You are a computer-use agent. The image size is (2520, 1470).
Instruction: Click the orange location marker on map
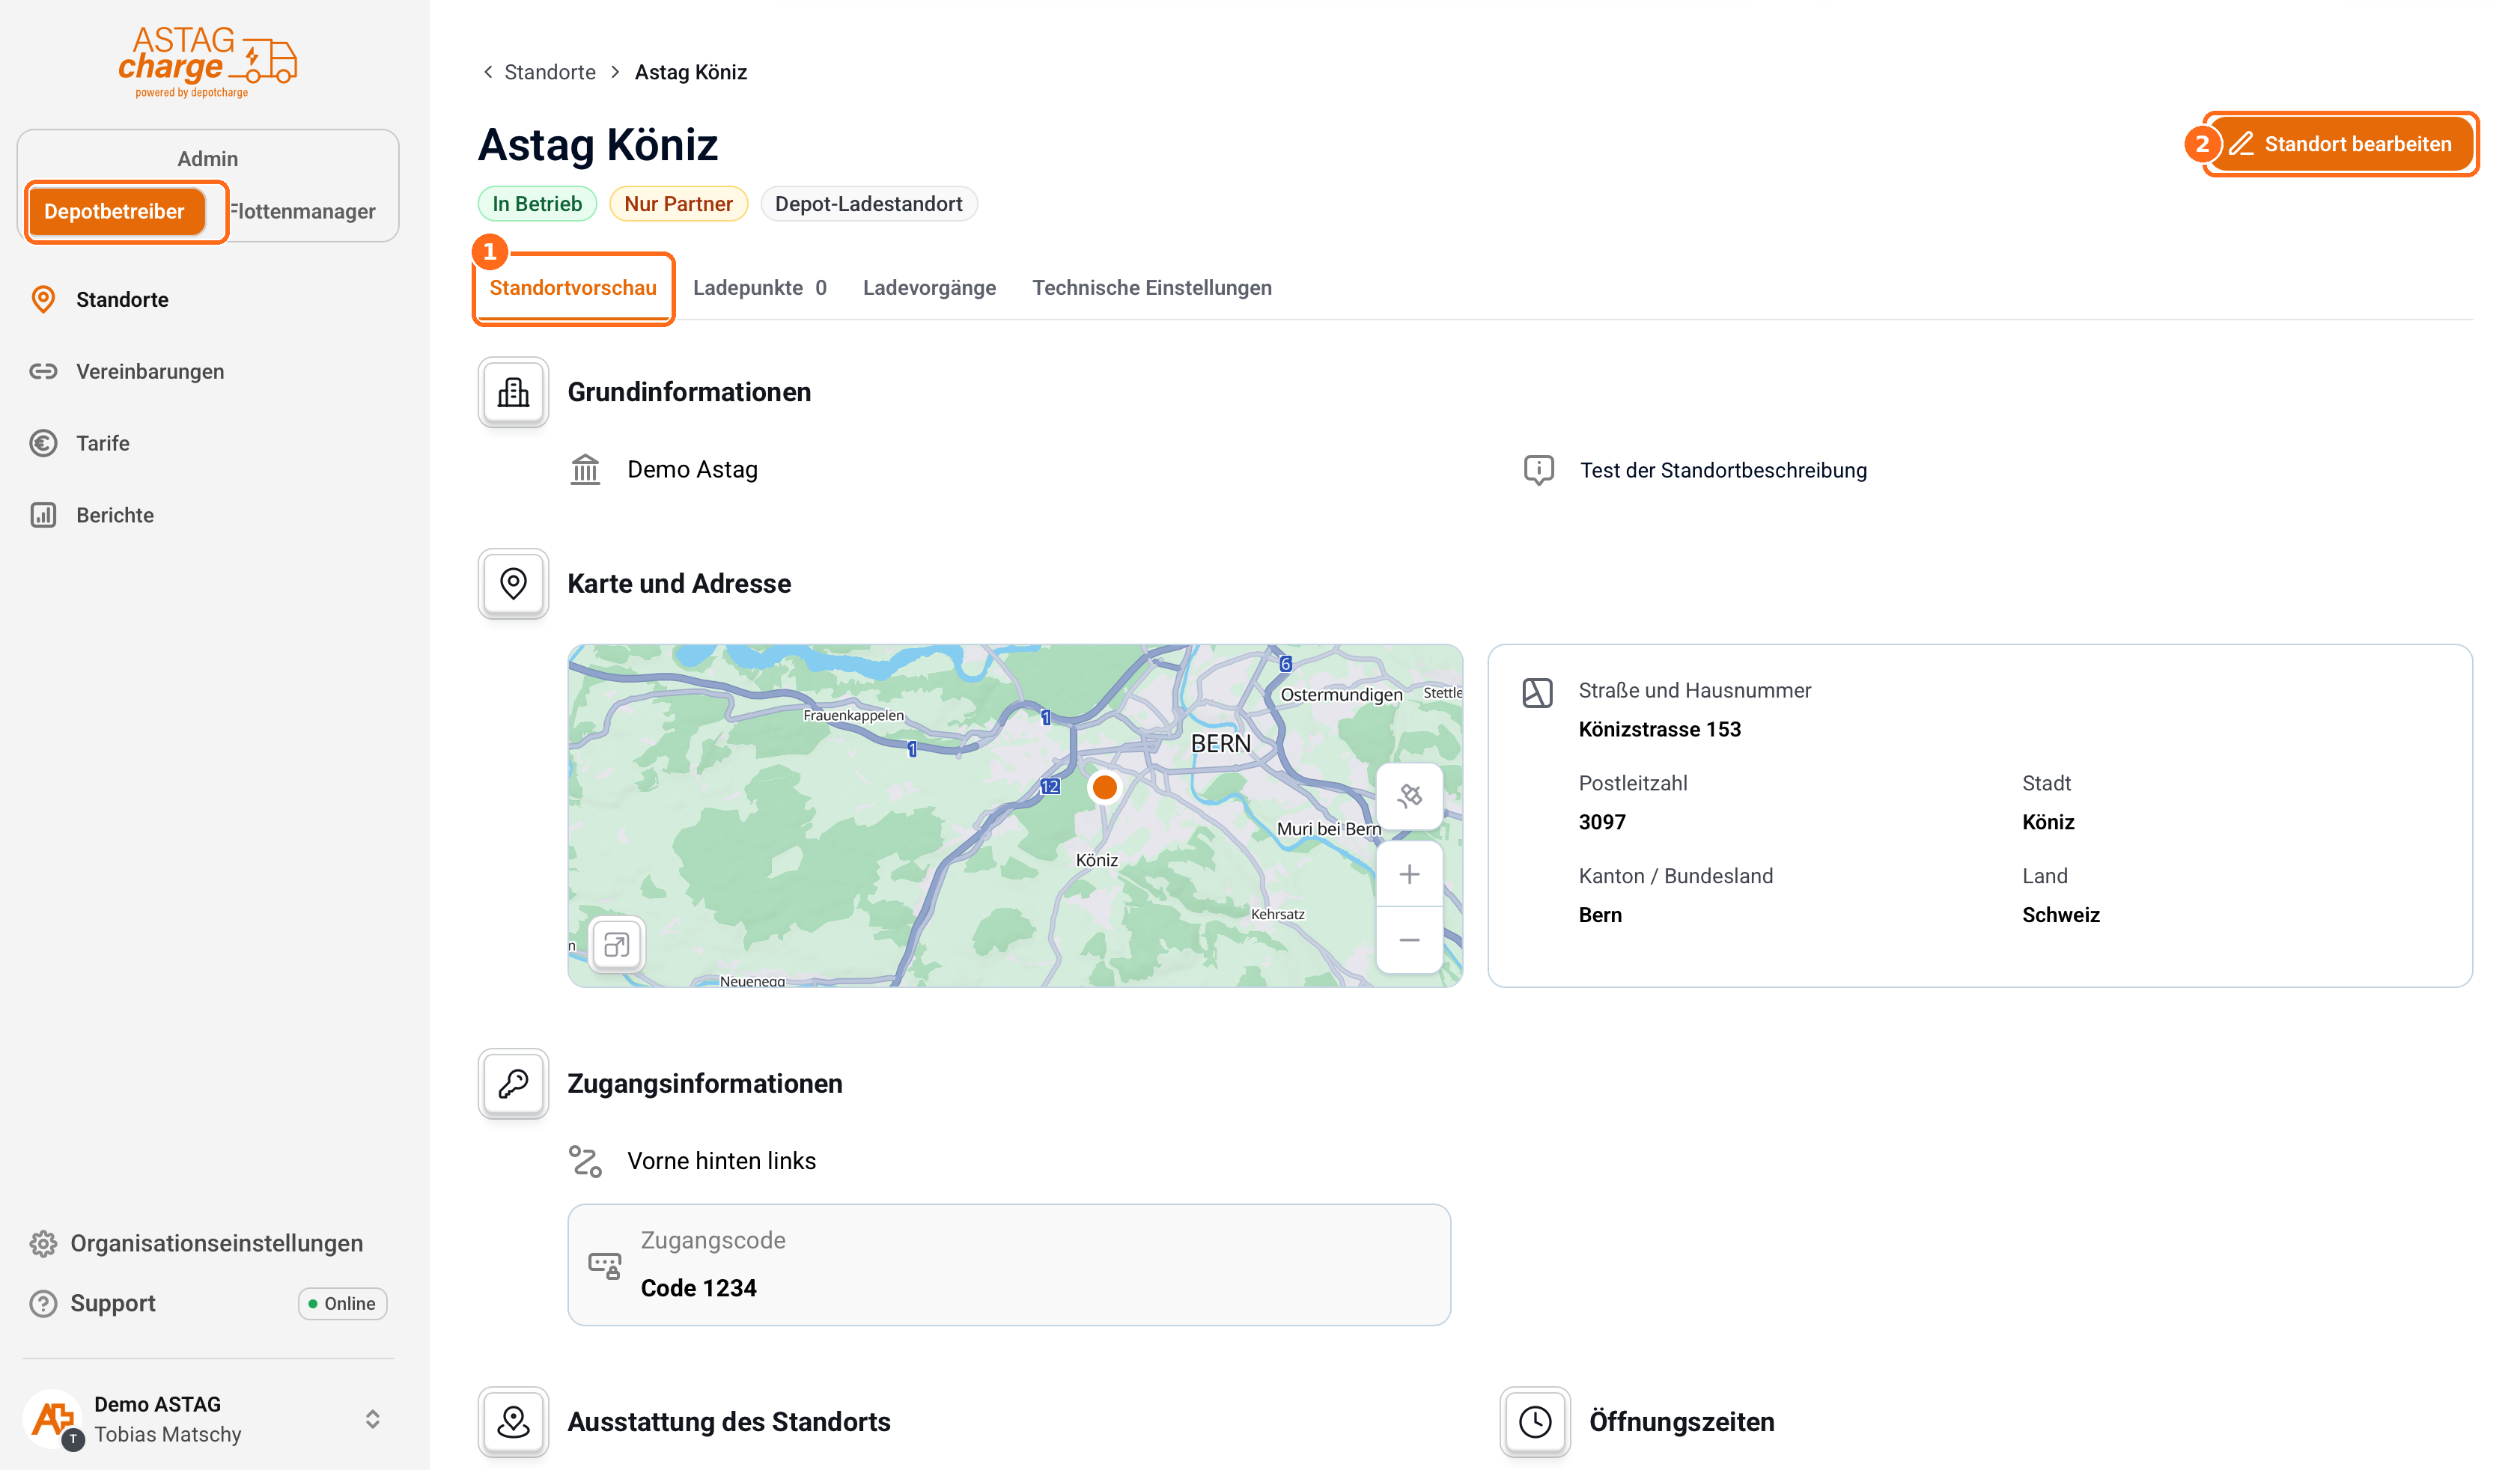[1104, 787]
